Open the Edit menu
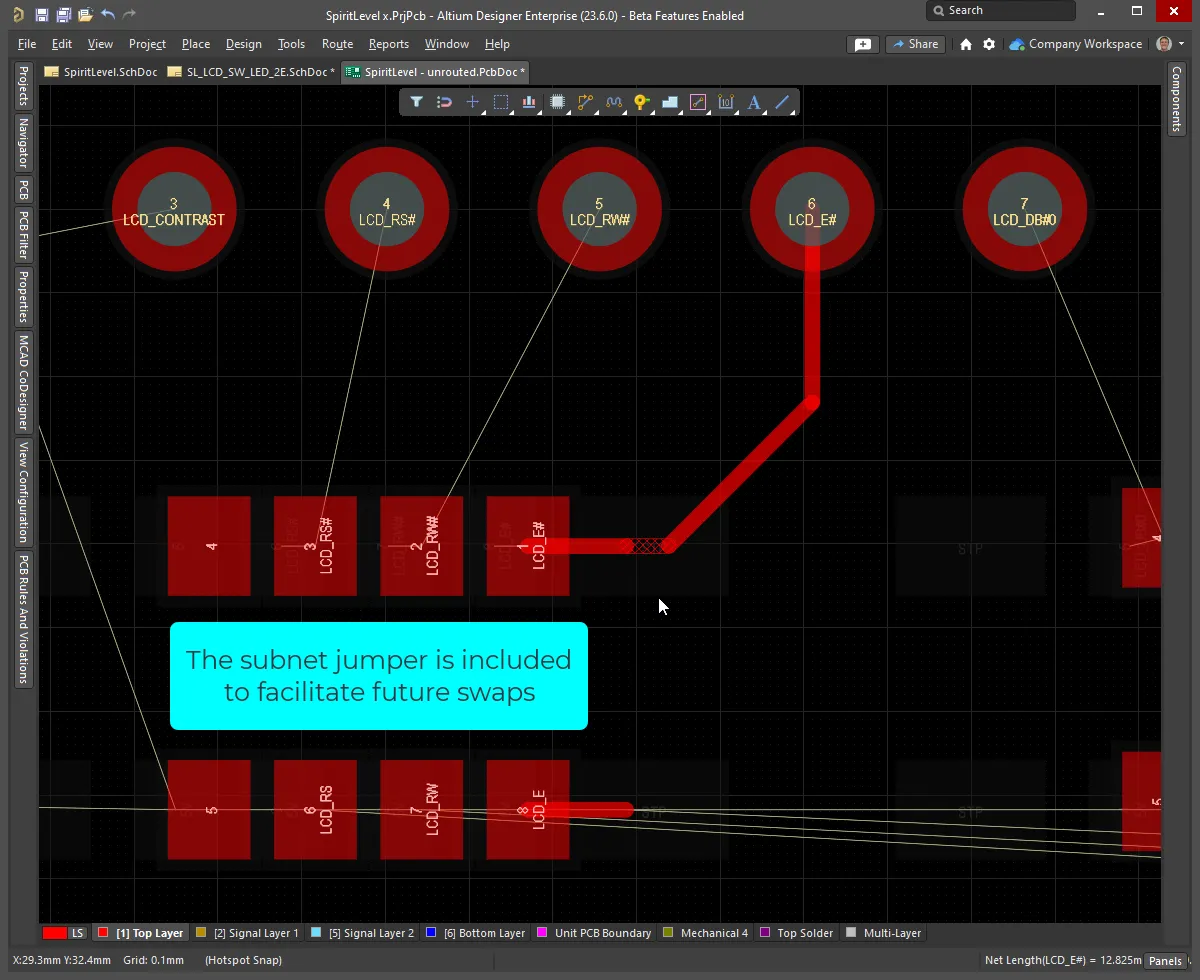1200x980 pixels. pyautogui.click(x=62, y=44)
